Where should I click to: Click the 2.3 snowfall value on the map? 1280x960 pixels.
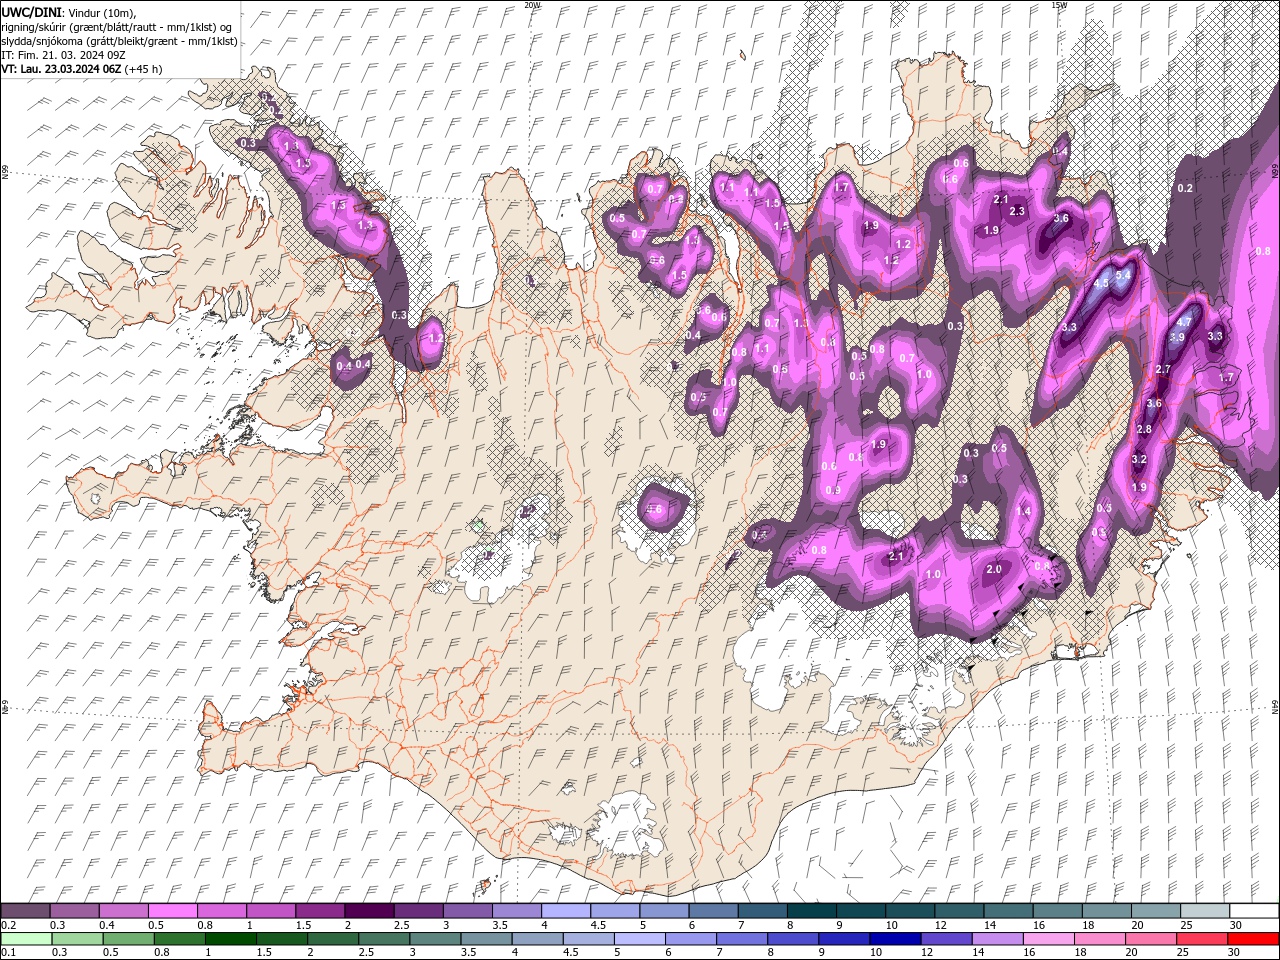click(x=1018, y=212)
